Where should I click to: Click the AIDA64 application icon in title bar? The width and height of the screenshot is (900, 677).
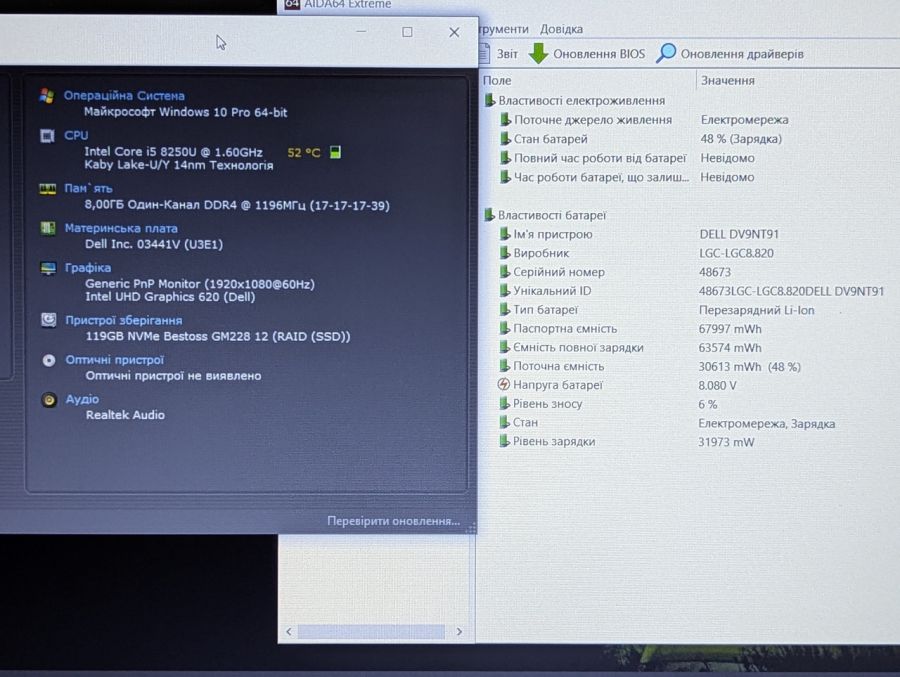point(292,4)
